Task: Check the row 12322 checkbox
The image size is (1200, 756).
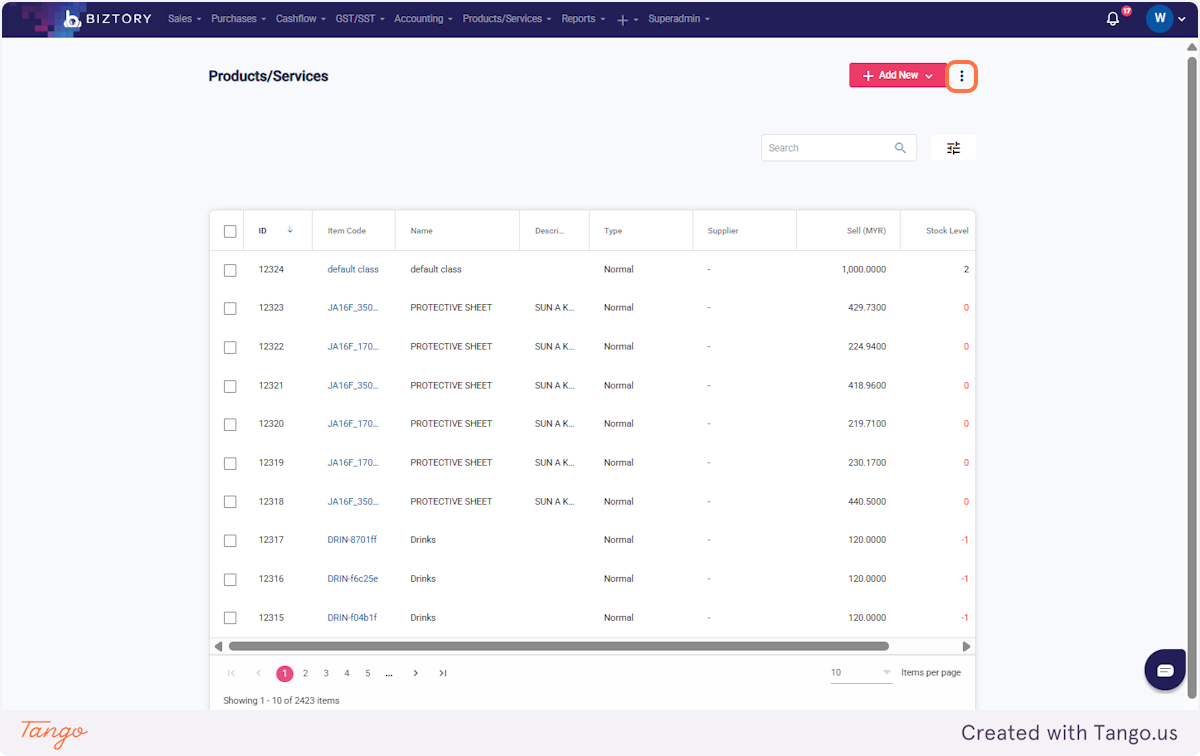Action: click(x=230, y=347)
